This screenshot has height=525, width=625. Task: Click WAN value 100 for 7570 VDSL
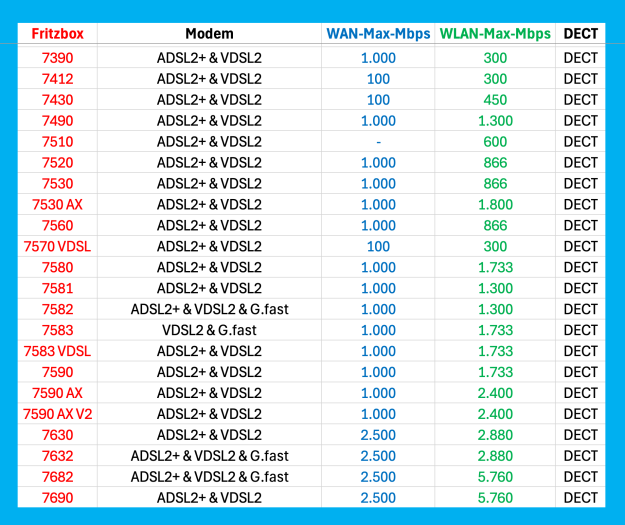click(x=378, y=246)
